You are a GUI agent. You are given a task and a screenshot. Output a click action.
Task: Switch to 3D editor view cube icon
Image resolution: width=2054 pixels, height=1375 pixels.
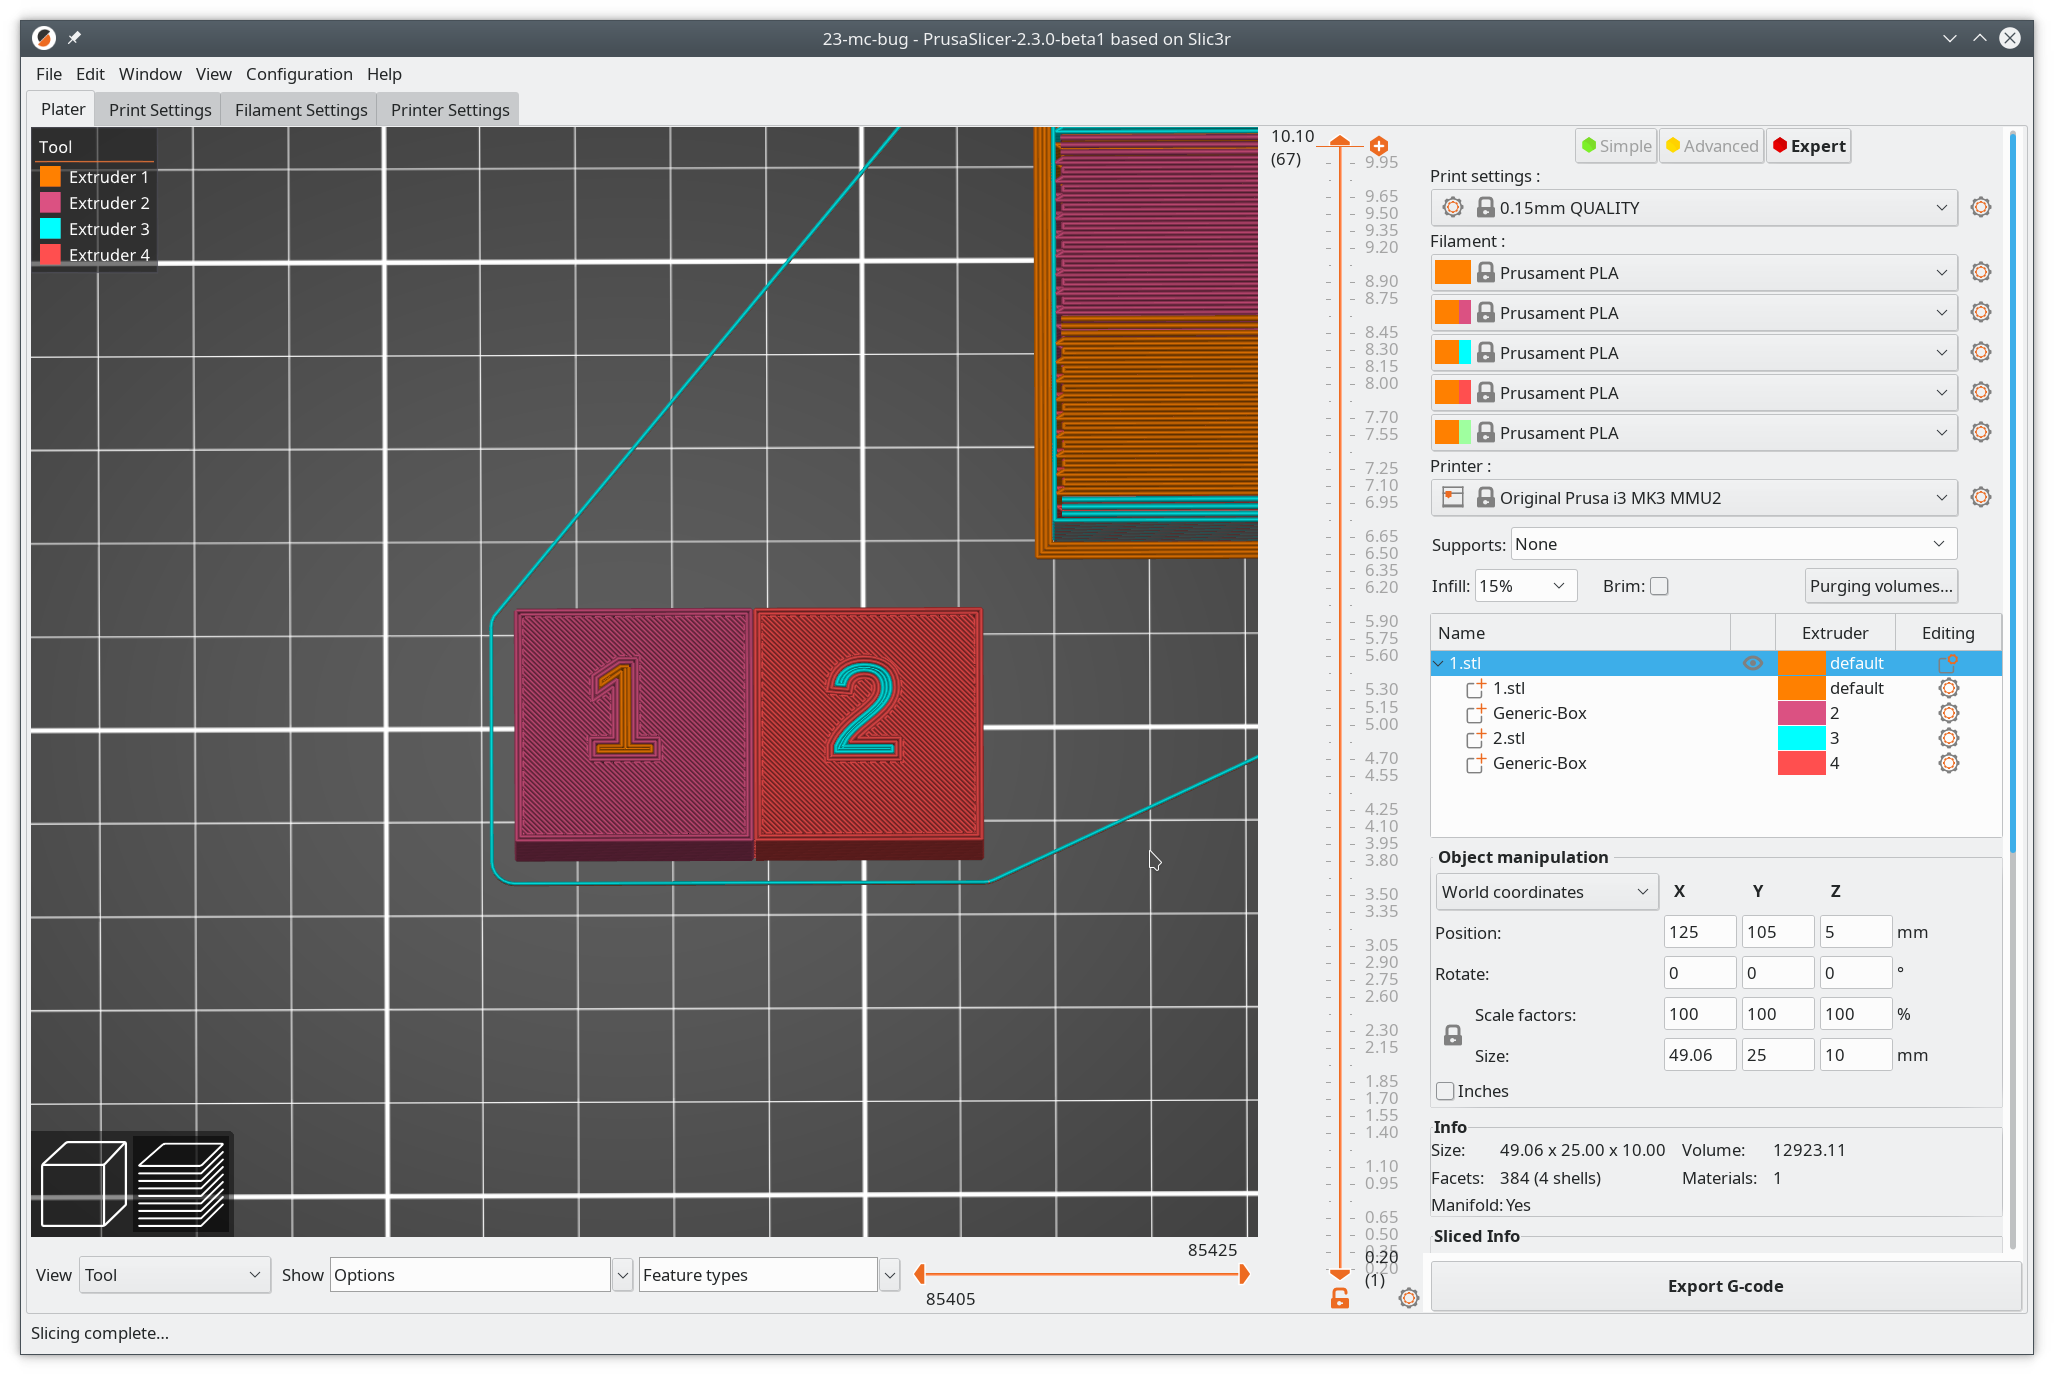pos(83,1183)
